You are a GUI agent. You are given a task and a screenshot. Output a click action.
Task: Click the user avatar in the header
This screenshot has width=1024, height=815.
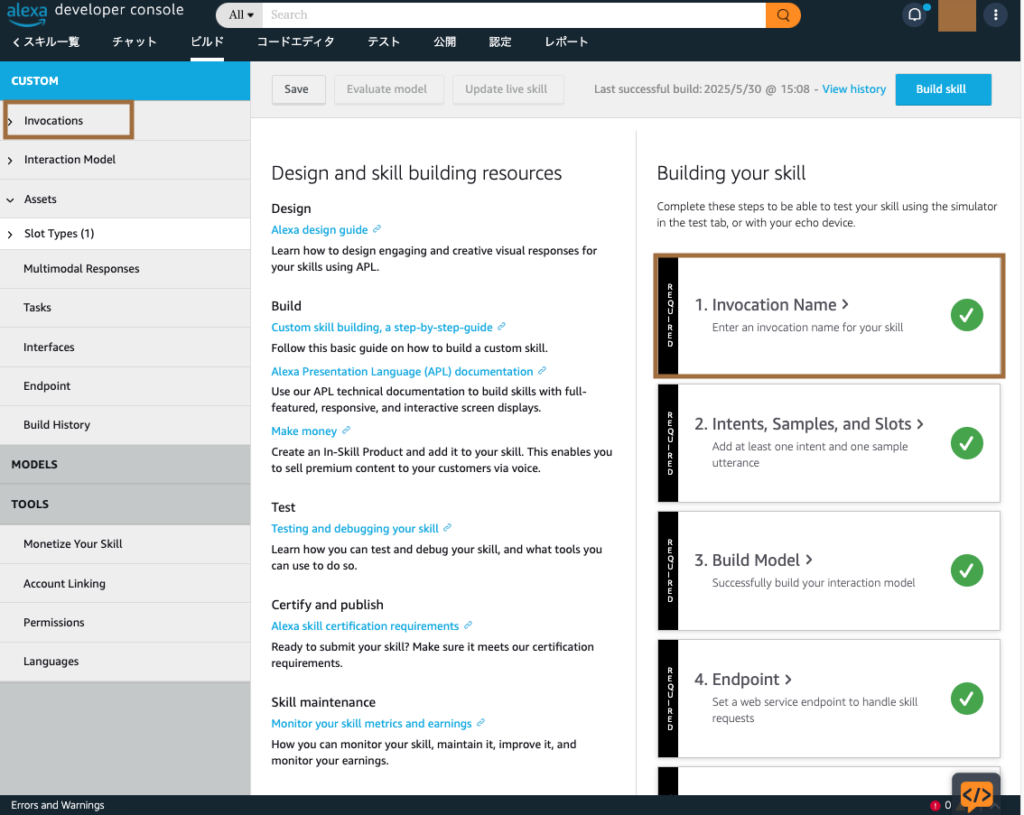pos(956,15)
